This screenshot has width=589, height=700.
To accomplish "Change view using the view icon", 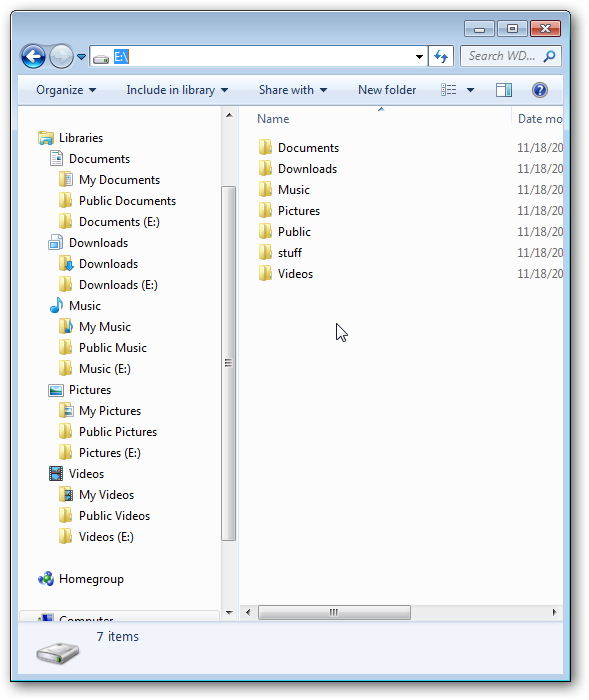I will pos(449,90).
